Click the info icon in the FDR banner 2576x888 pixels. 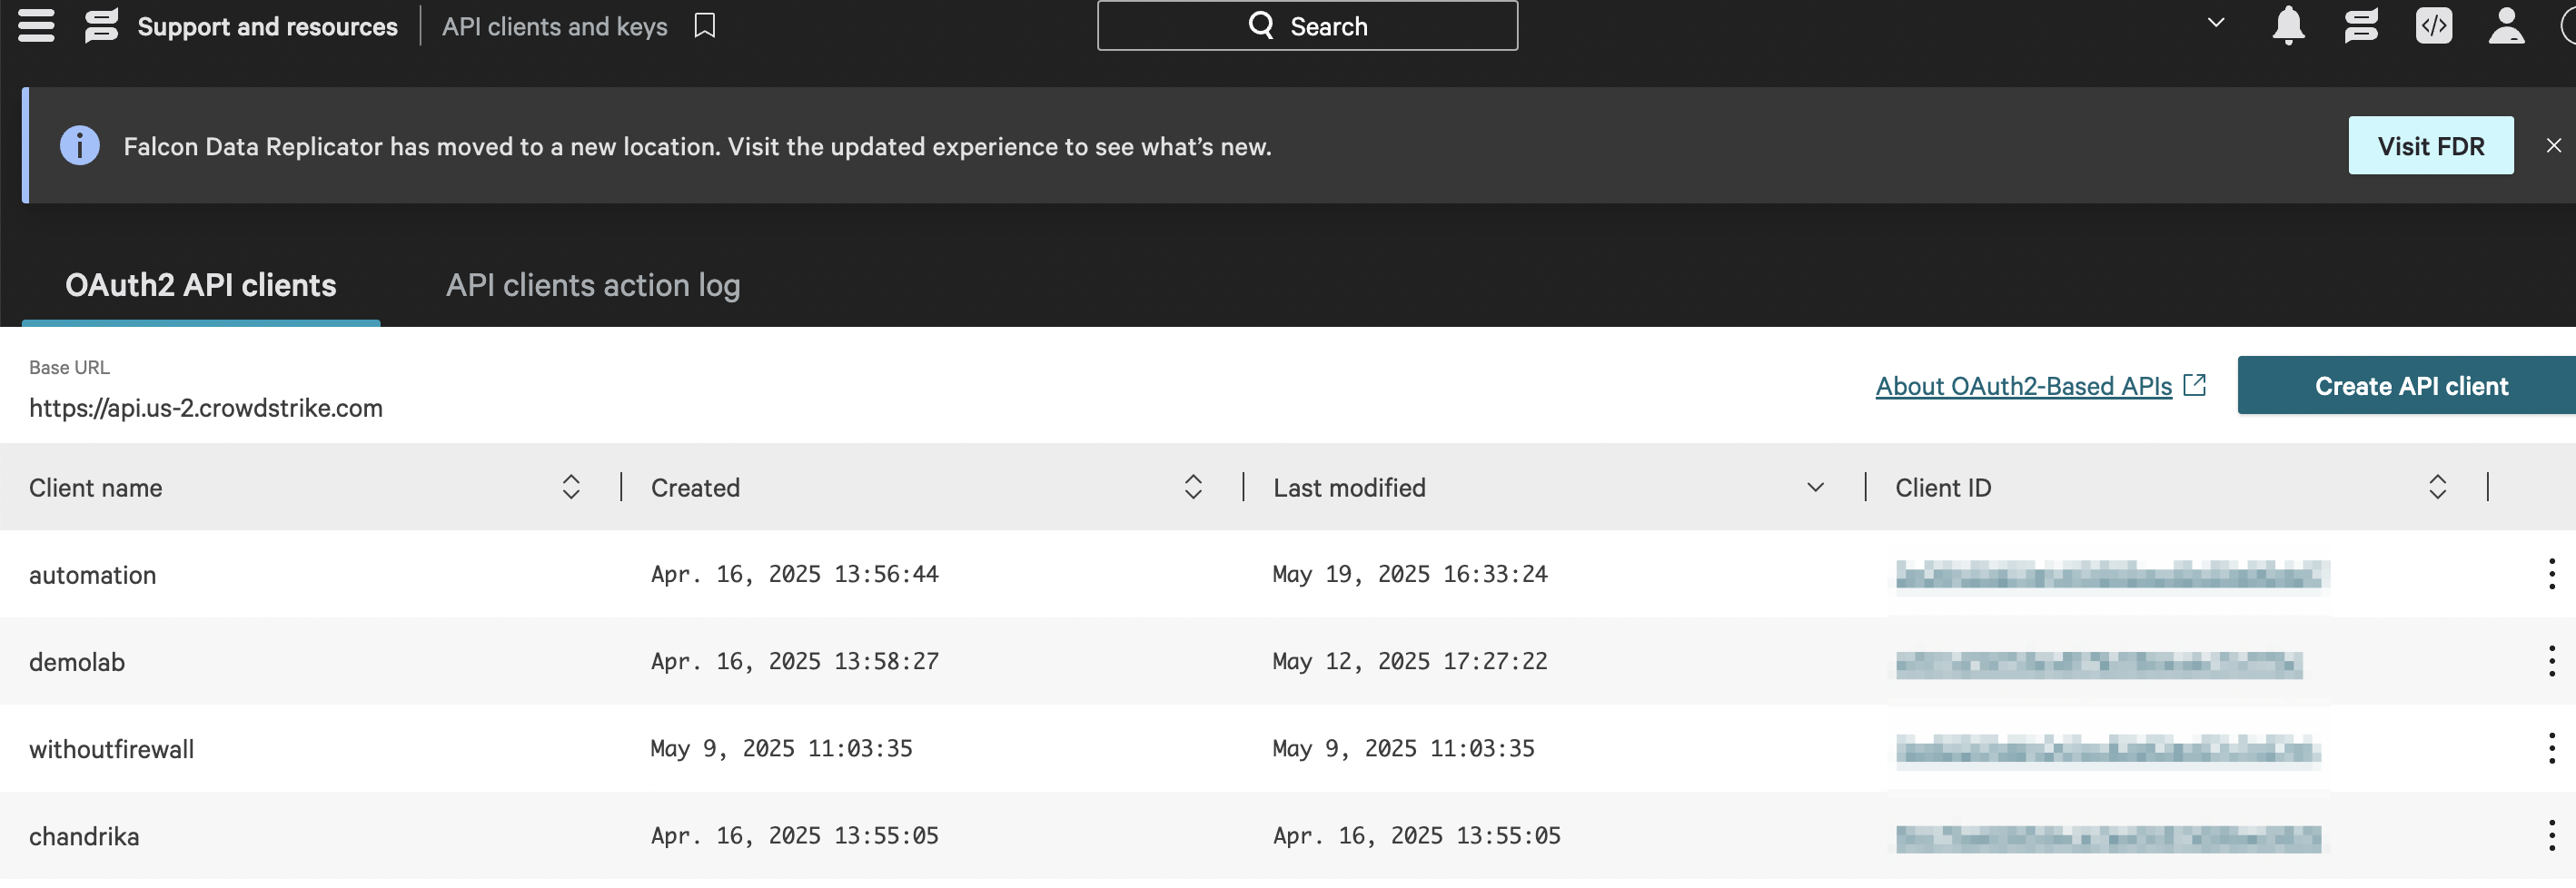(x=80, y=144)
